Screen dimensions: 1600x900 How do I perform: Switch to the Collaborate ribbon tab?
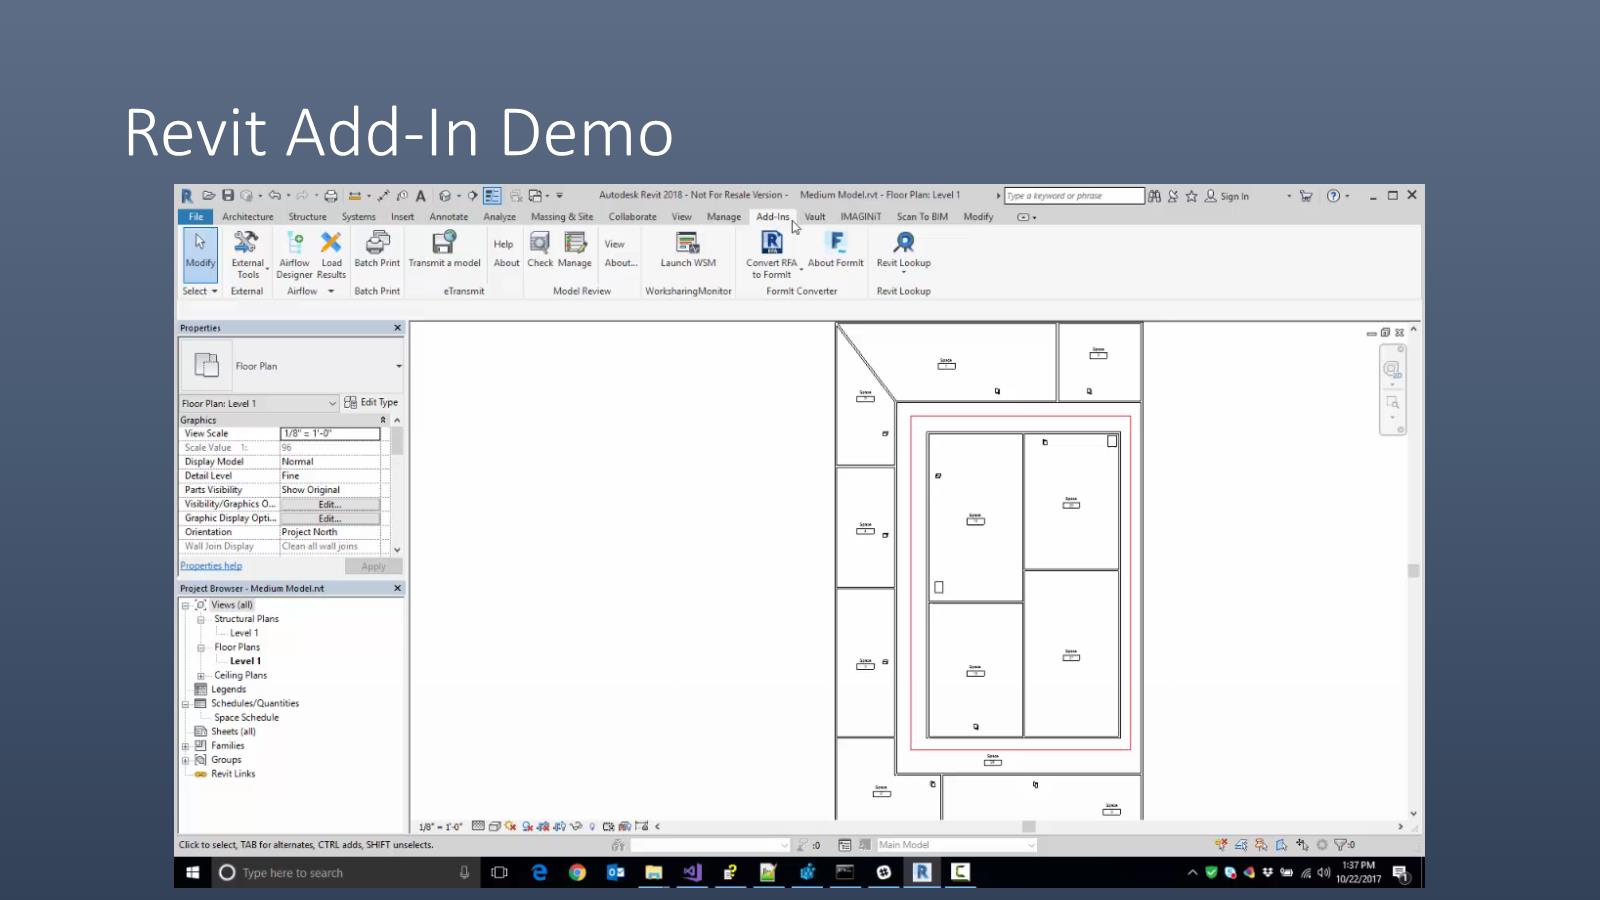[x=633, y=217]
